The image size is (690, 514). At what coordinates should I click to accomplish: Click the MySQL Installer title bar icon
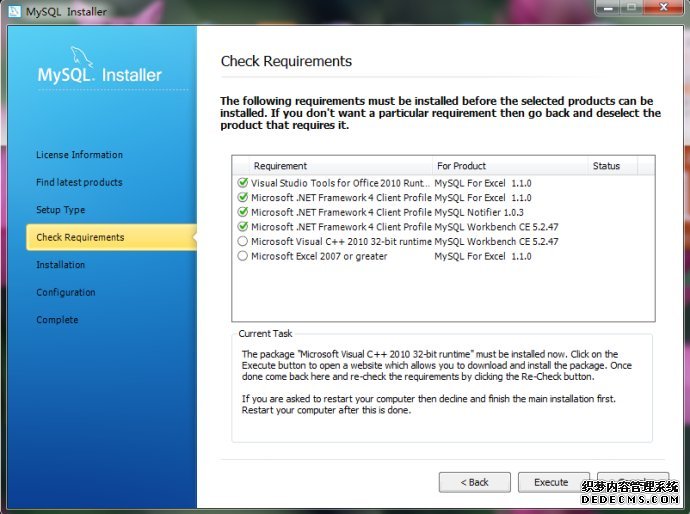[14, 11]
